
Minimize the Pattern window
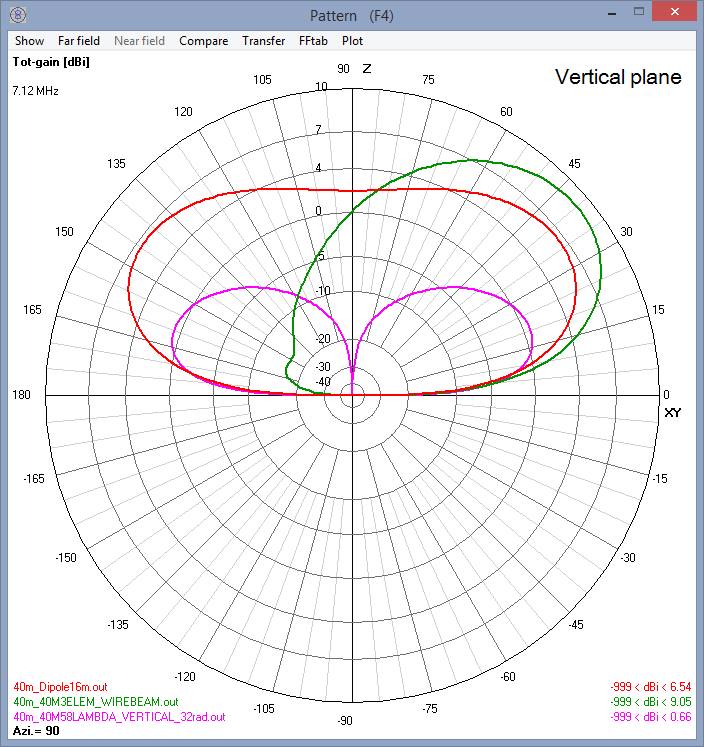612,14
